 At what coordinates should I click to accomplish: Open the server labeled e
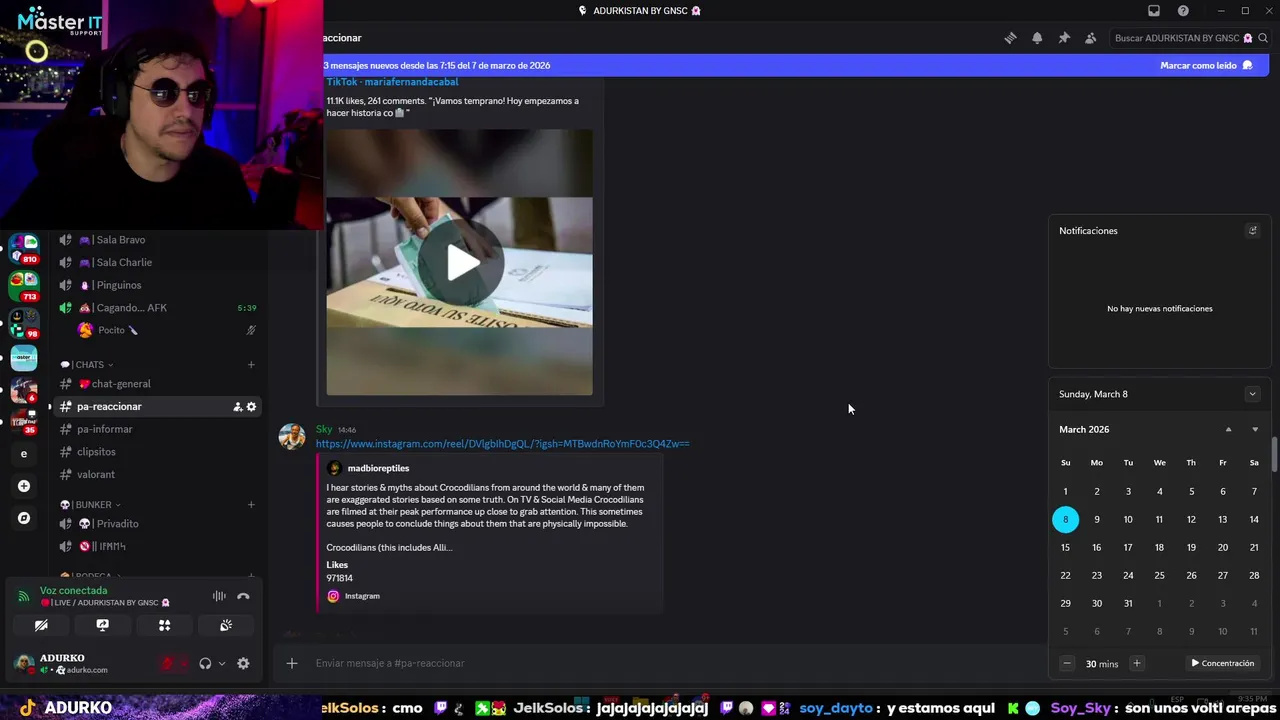(x=24, y=454)
